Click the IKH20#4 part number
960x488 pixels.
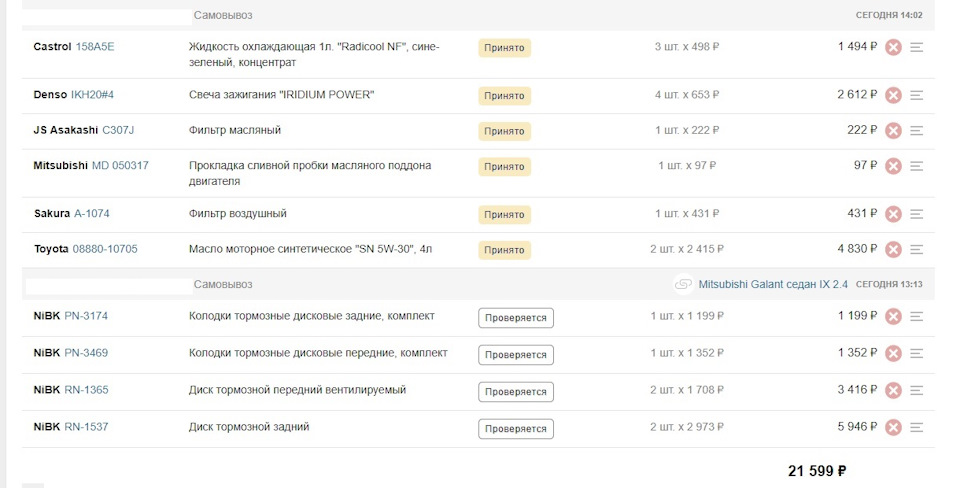tap(92, 95)
